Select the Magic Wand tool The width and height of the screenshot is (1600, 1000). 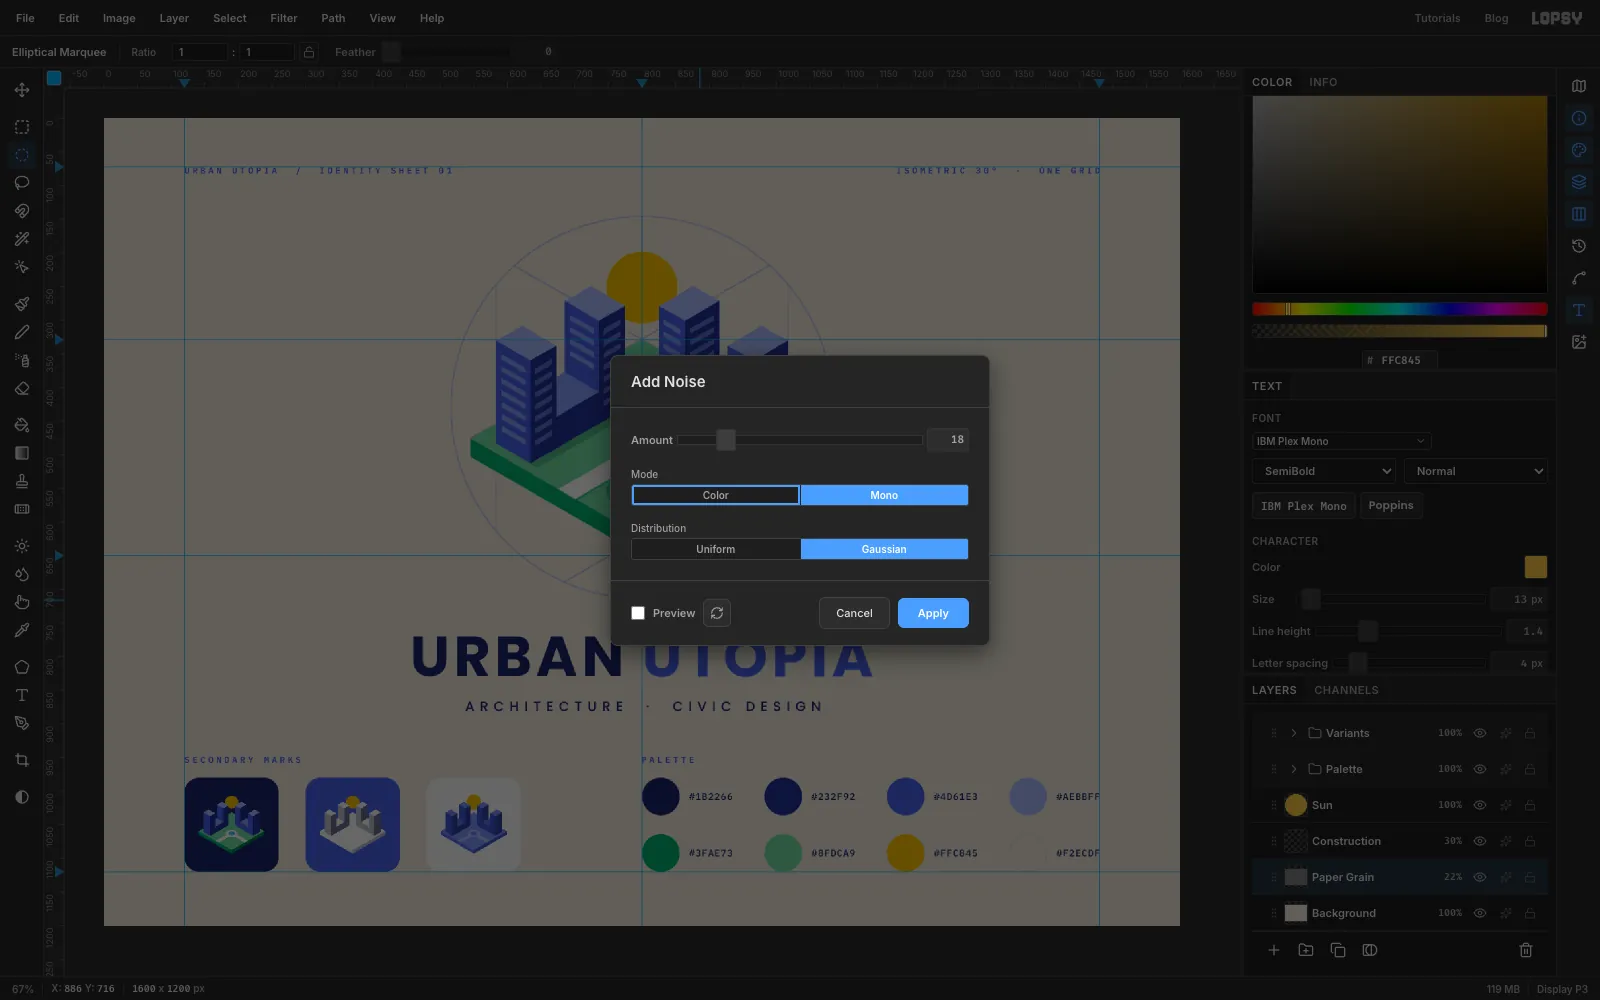[x=22, y=239]
